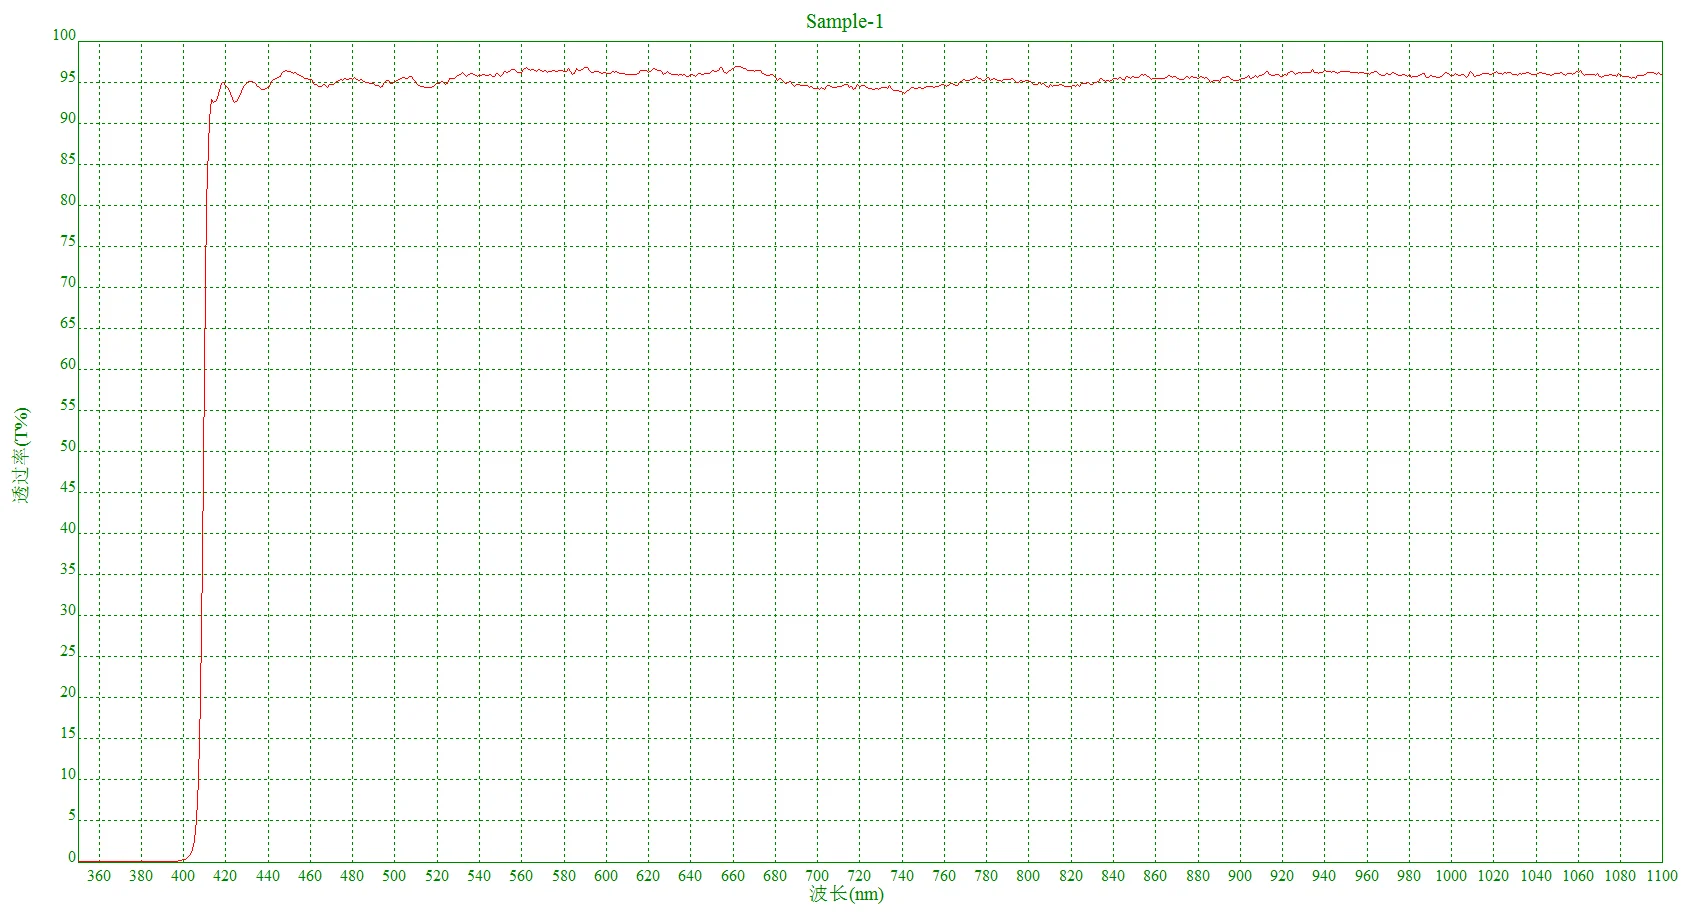Click the 0 label on the y-axis

pos(72,856)
